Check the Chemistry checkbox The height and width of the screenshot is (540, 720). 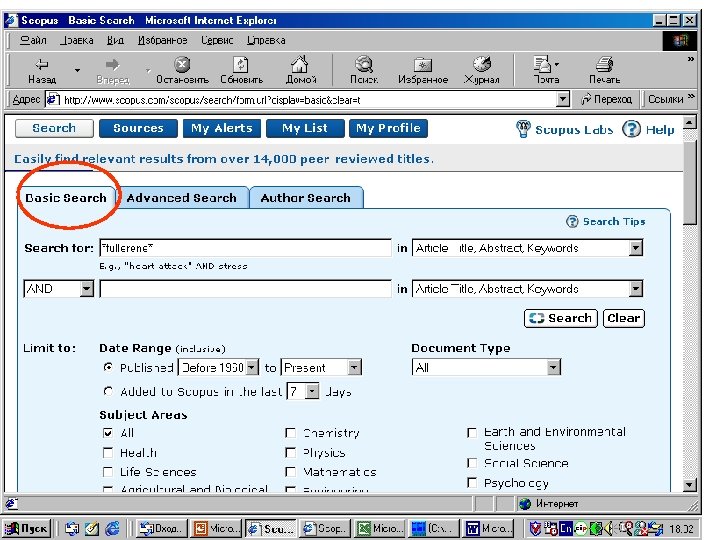point(290,433)
